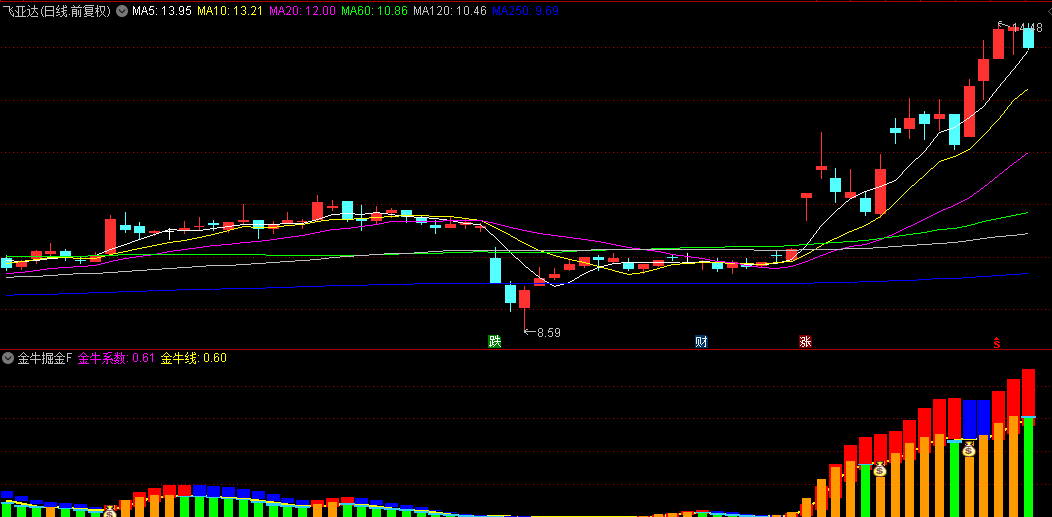The width and height of the screenshot is (1052, 517).
Task: Click the 金牛掘金F indicator name
Action: pos(44,358)
